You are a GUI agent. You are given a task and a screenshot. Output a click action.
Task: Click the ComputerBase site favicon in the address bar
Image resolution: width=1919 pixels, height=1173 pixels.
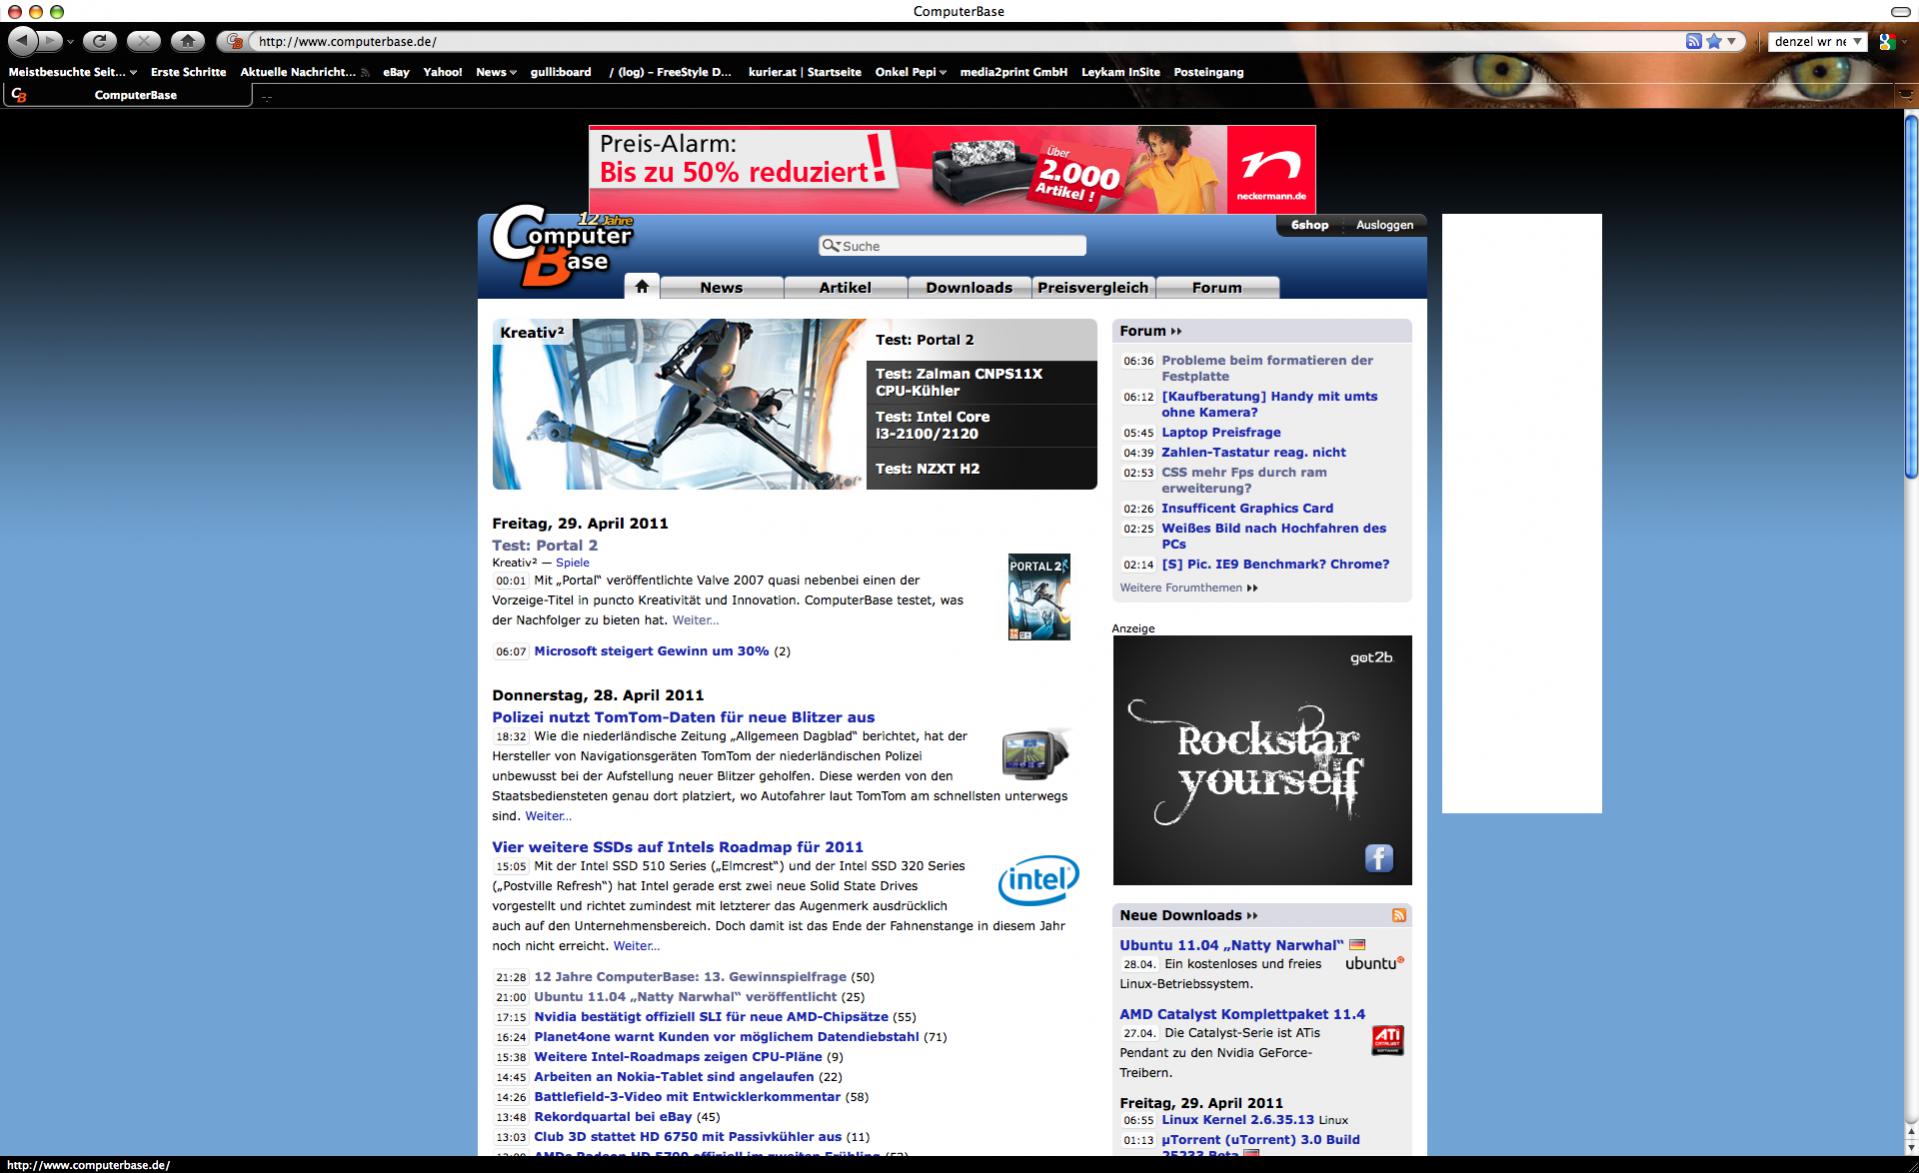(235, 41)
